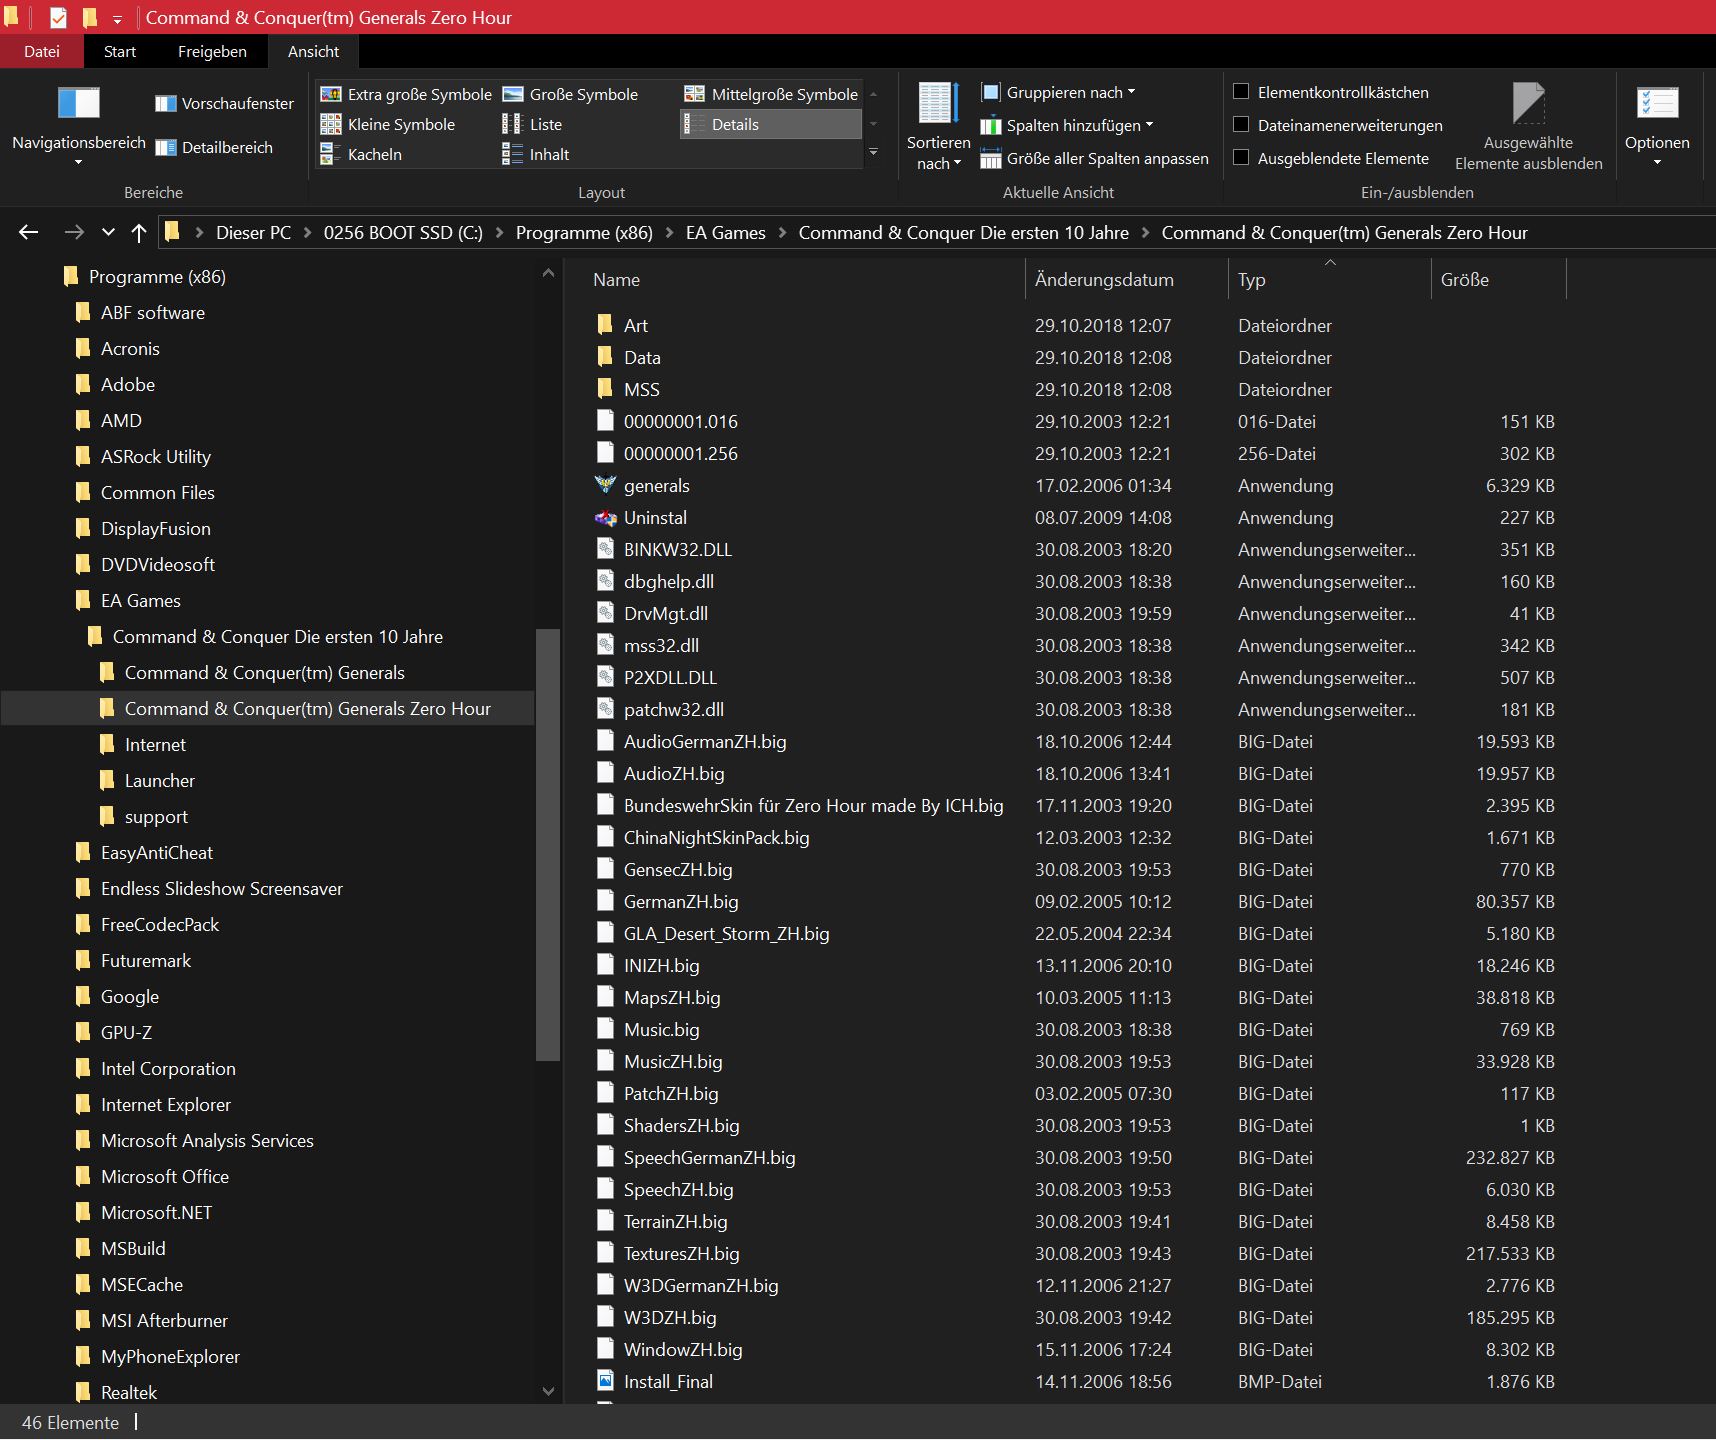Select the AudioGermanZH.big file icon
Screen dimensions: 1716x1440
605,741
